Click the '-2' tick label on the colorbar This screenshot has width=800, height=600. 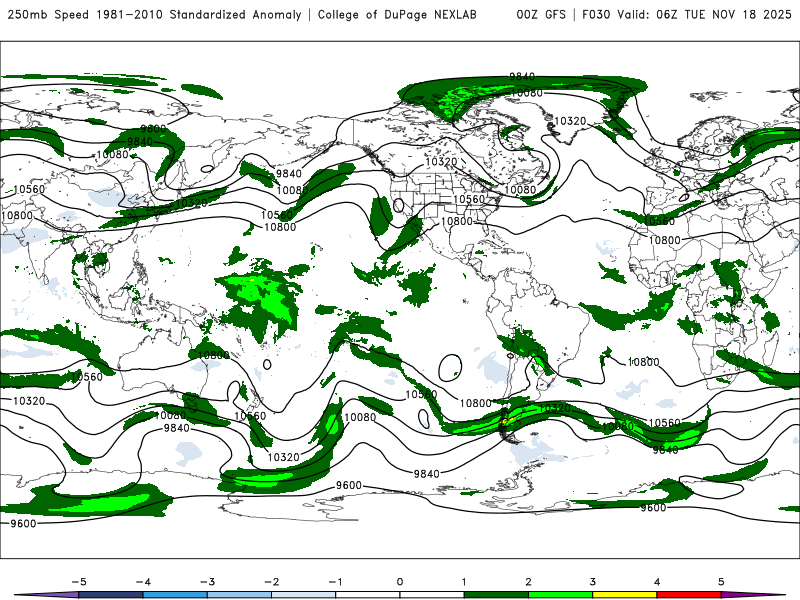click(x=271, y=582)
